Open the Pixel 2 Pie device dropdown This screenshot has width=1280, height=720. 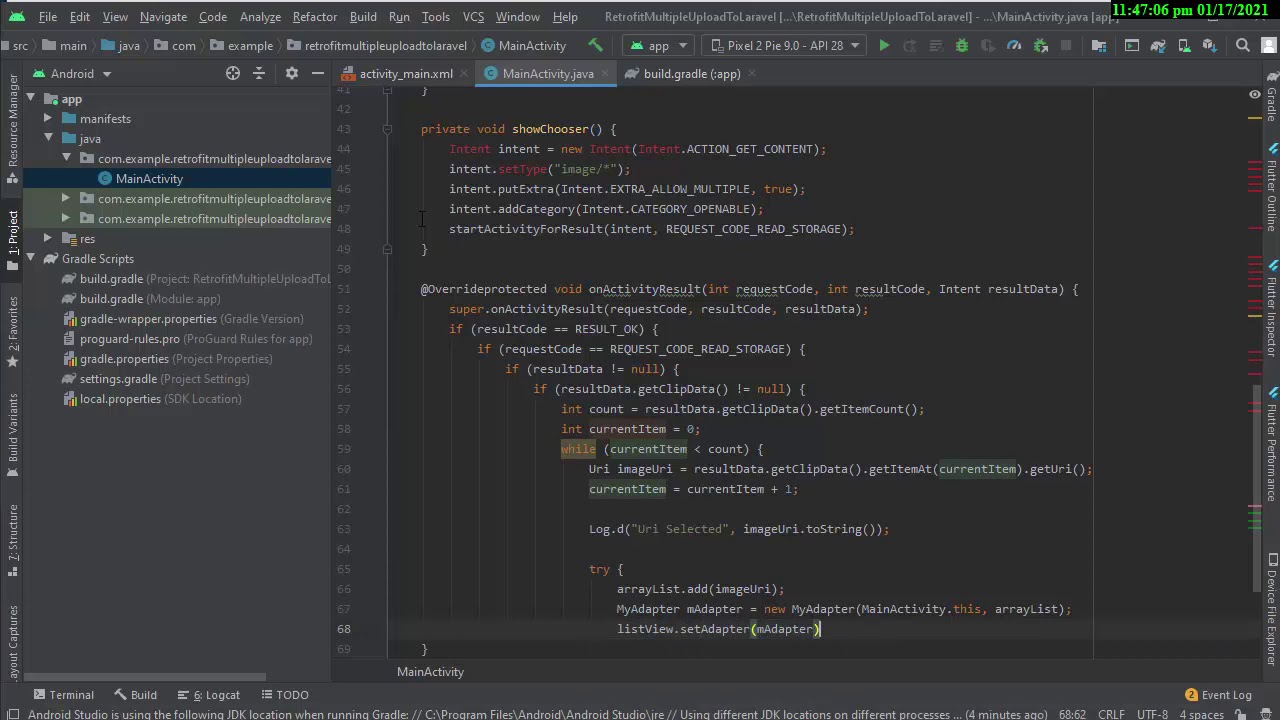785,45
